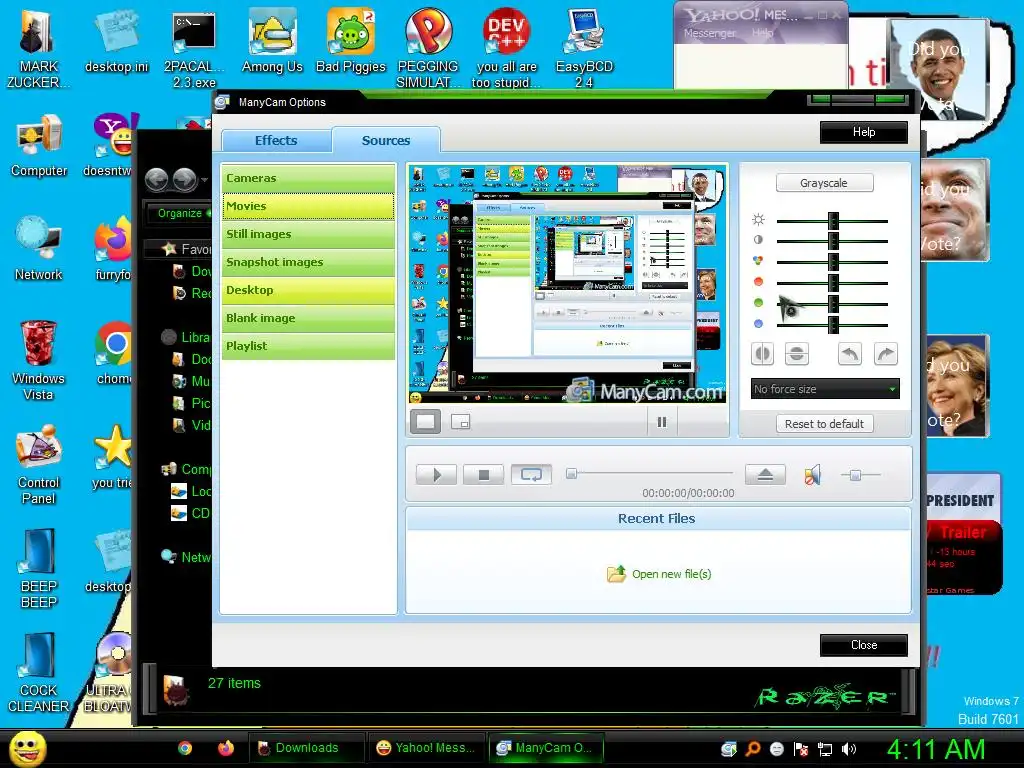
Task: Adjust the contrast slider handle
Action: pos(833,241)
